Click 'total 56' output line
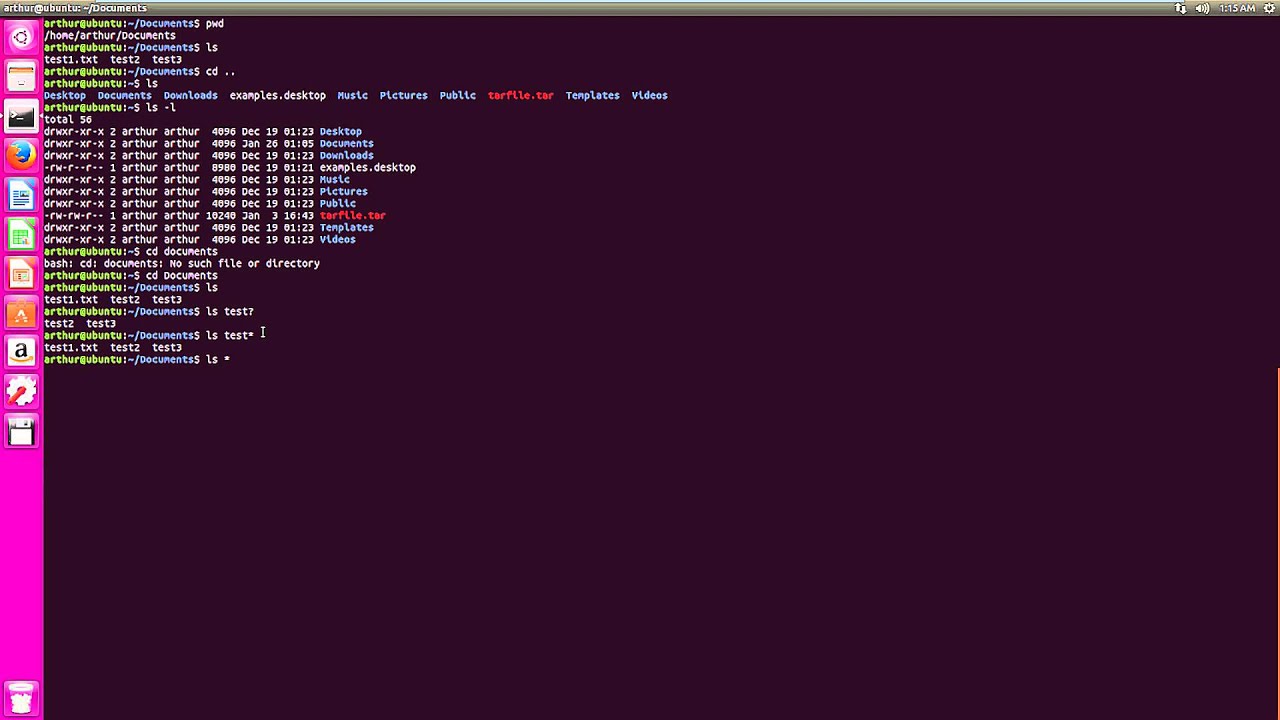 [x=68, y=119]
